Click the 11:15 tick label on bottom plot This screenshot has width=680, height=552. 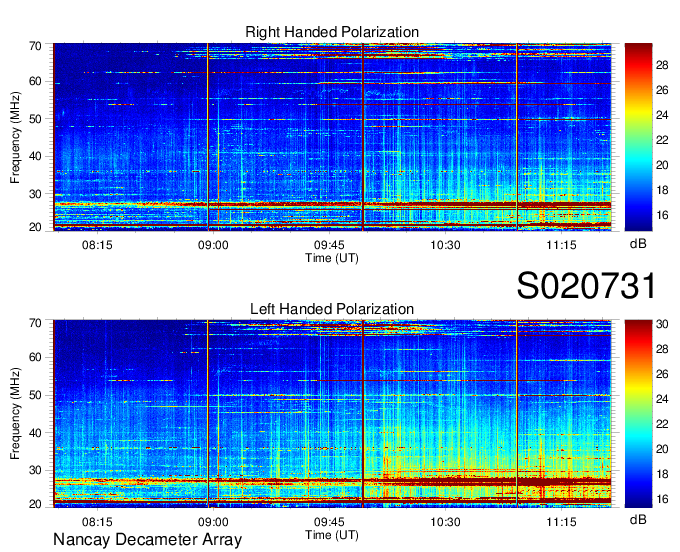click(561, 522)
